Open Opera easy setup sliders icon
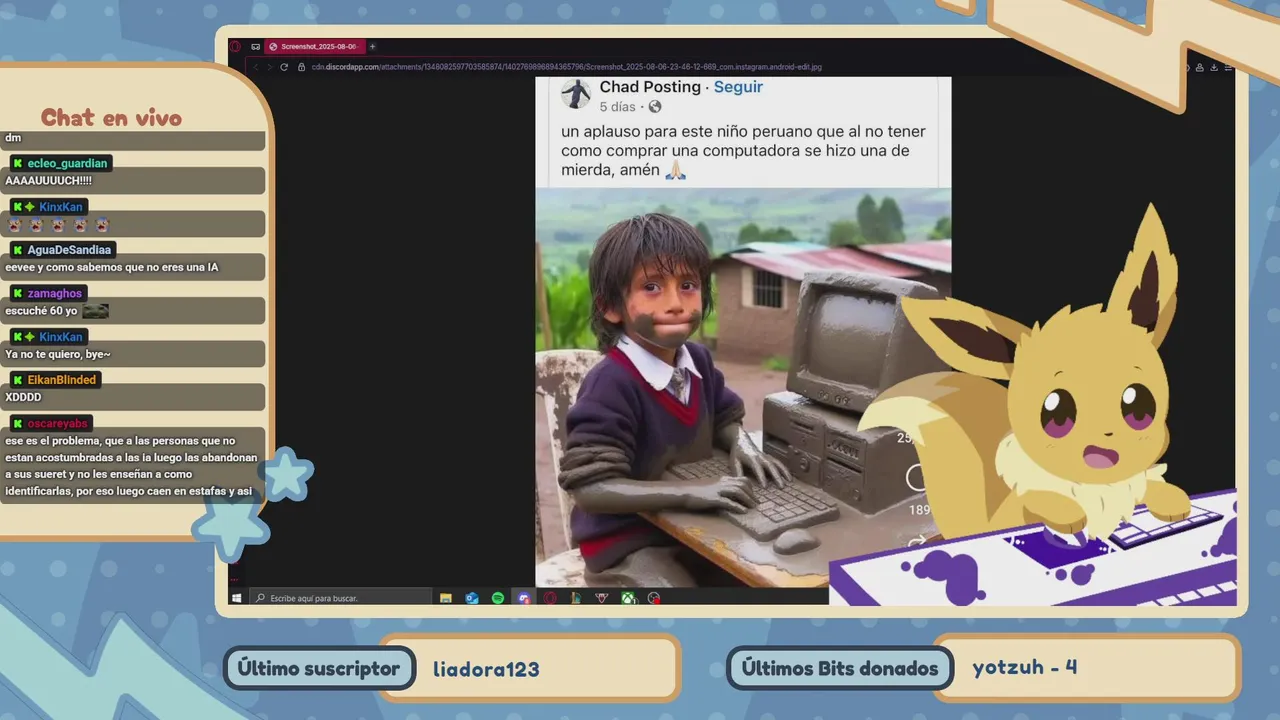This screenshot has height=720, width=1280. [1228, 69]
